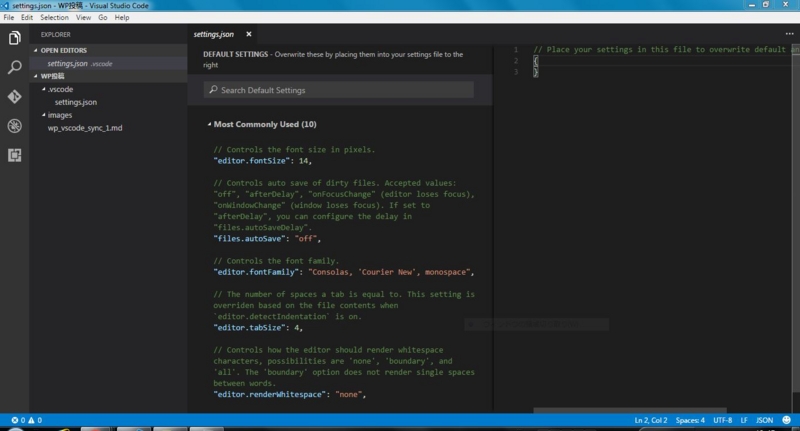The image size is (800, 431).
Task: Close the settings.json editor tab
Action: point(248,34)
